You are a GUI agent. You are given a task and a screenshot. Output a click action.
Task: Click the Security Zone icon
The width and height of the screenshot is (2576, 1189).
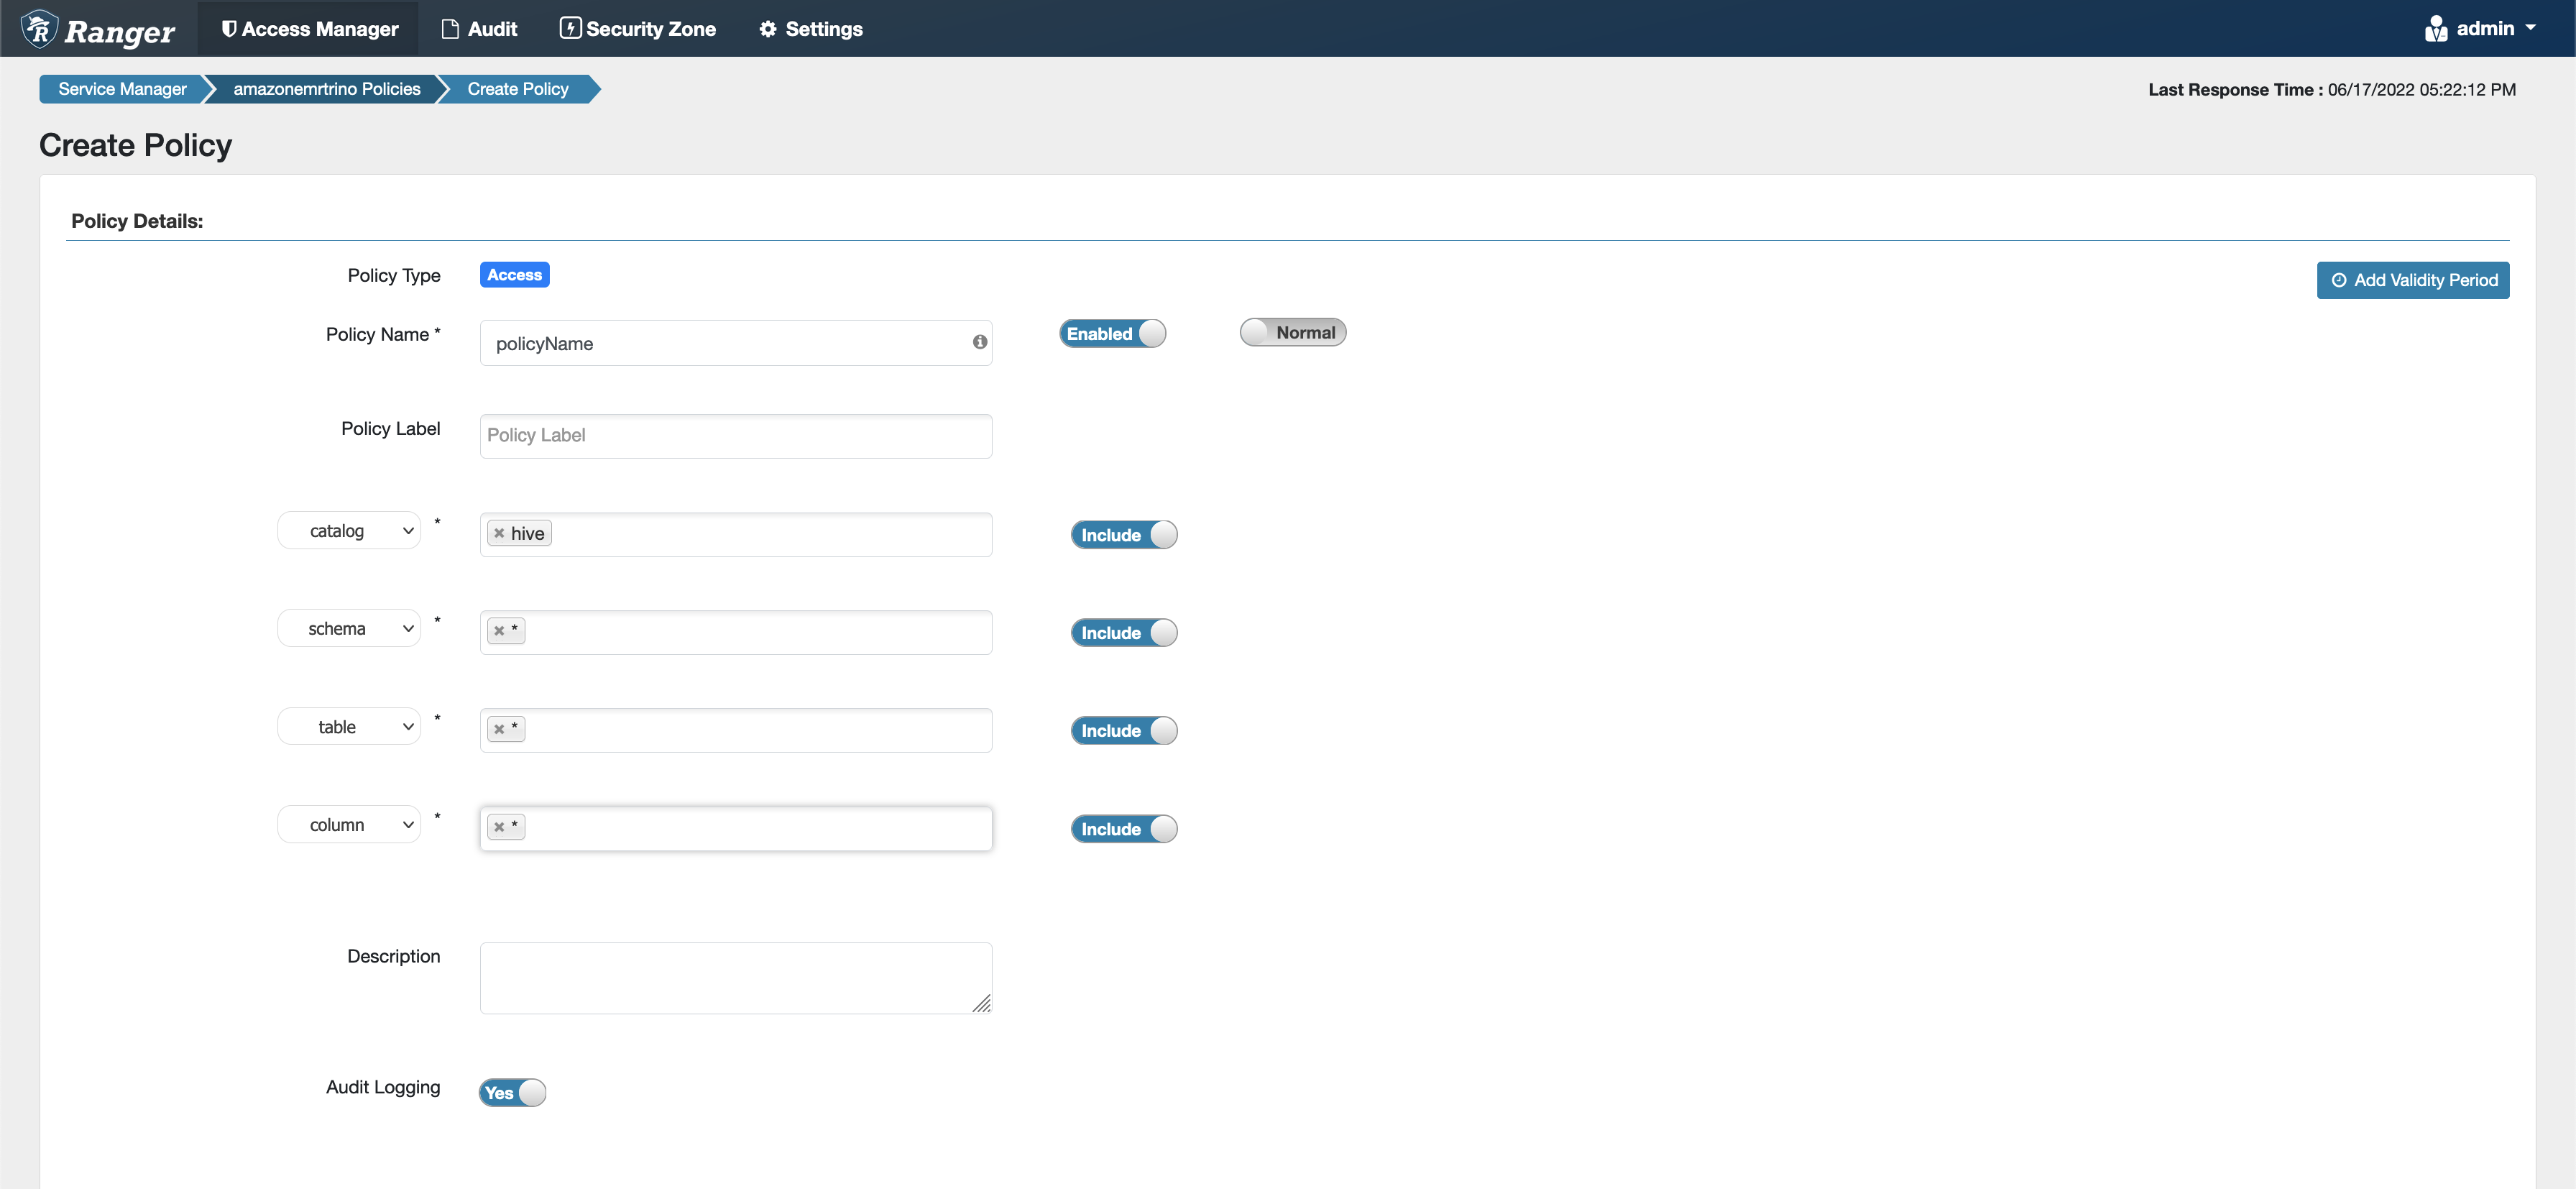click(x=569, y=28)
